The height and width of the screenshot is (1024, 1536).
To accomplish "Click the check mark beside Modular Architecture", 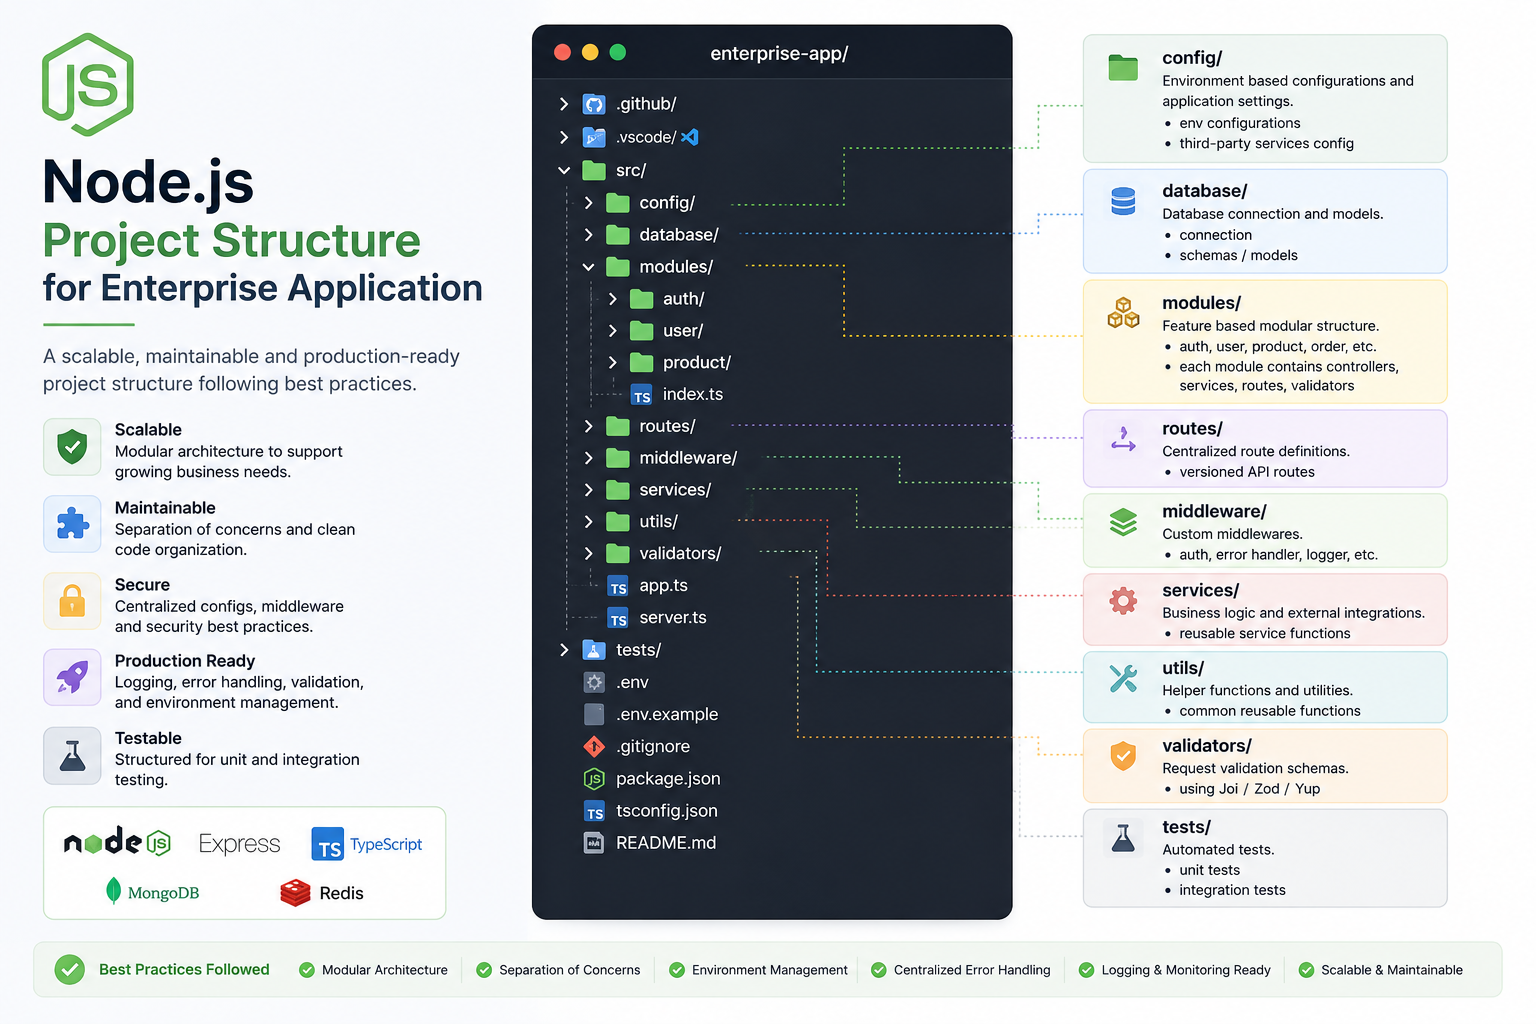I will (x=307, y=970).
